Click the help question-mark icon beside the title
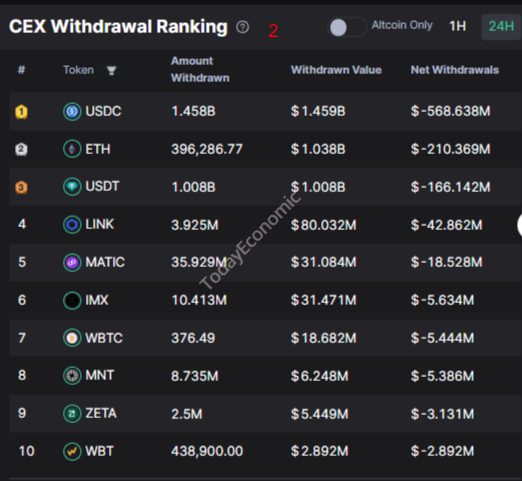522x481 pixels. (x=242, y=27)
